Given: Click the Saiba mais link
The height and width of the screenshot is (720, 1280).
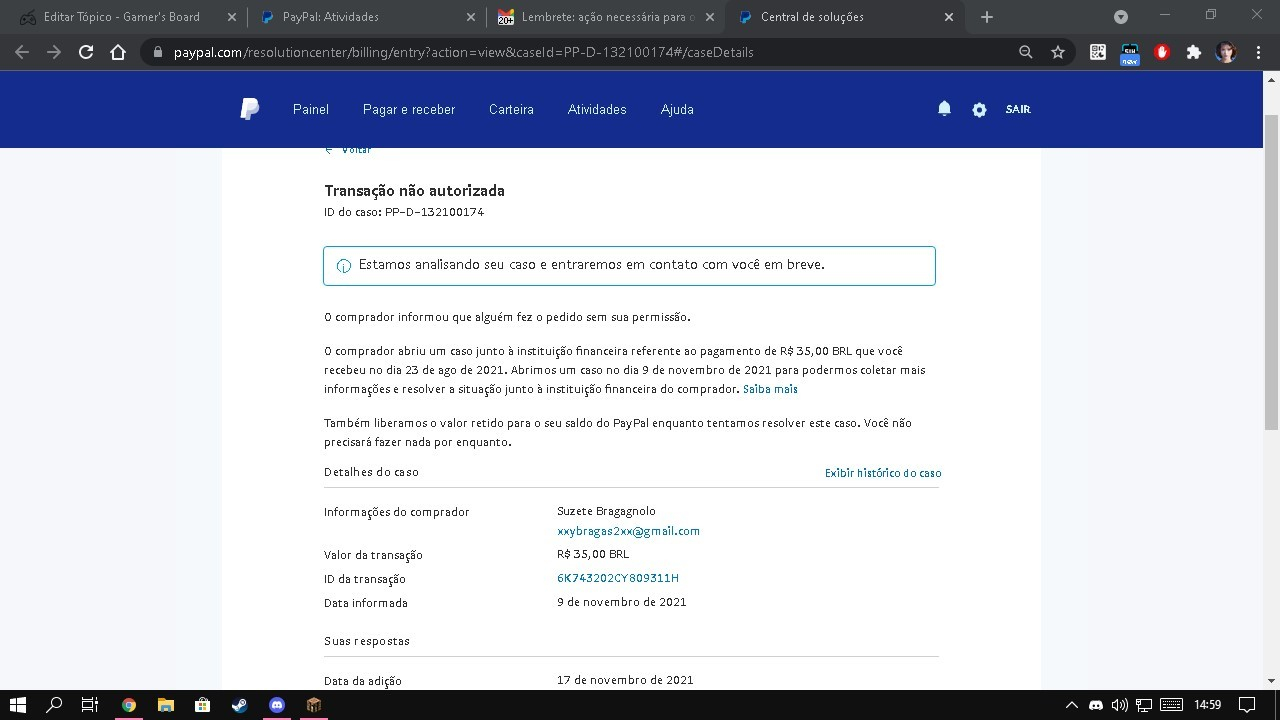Looking at the screenshot, I should click(770, 389).
